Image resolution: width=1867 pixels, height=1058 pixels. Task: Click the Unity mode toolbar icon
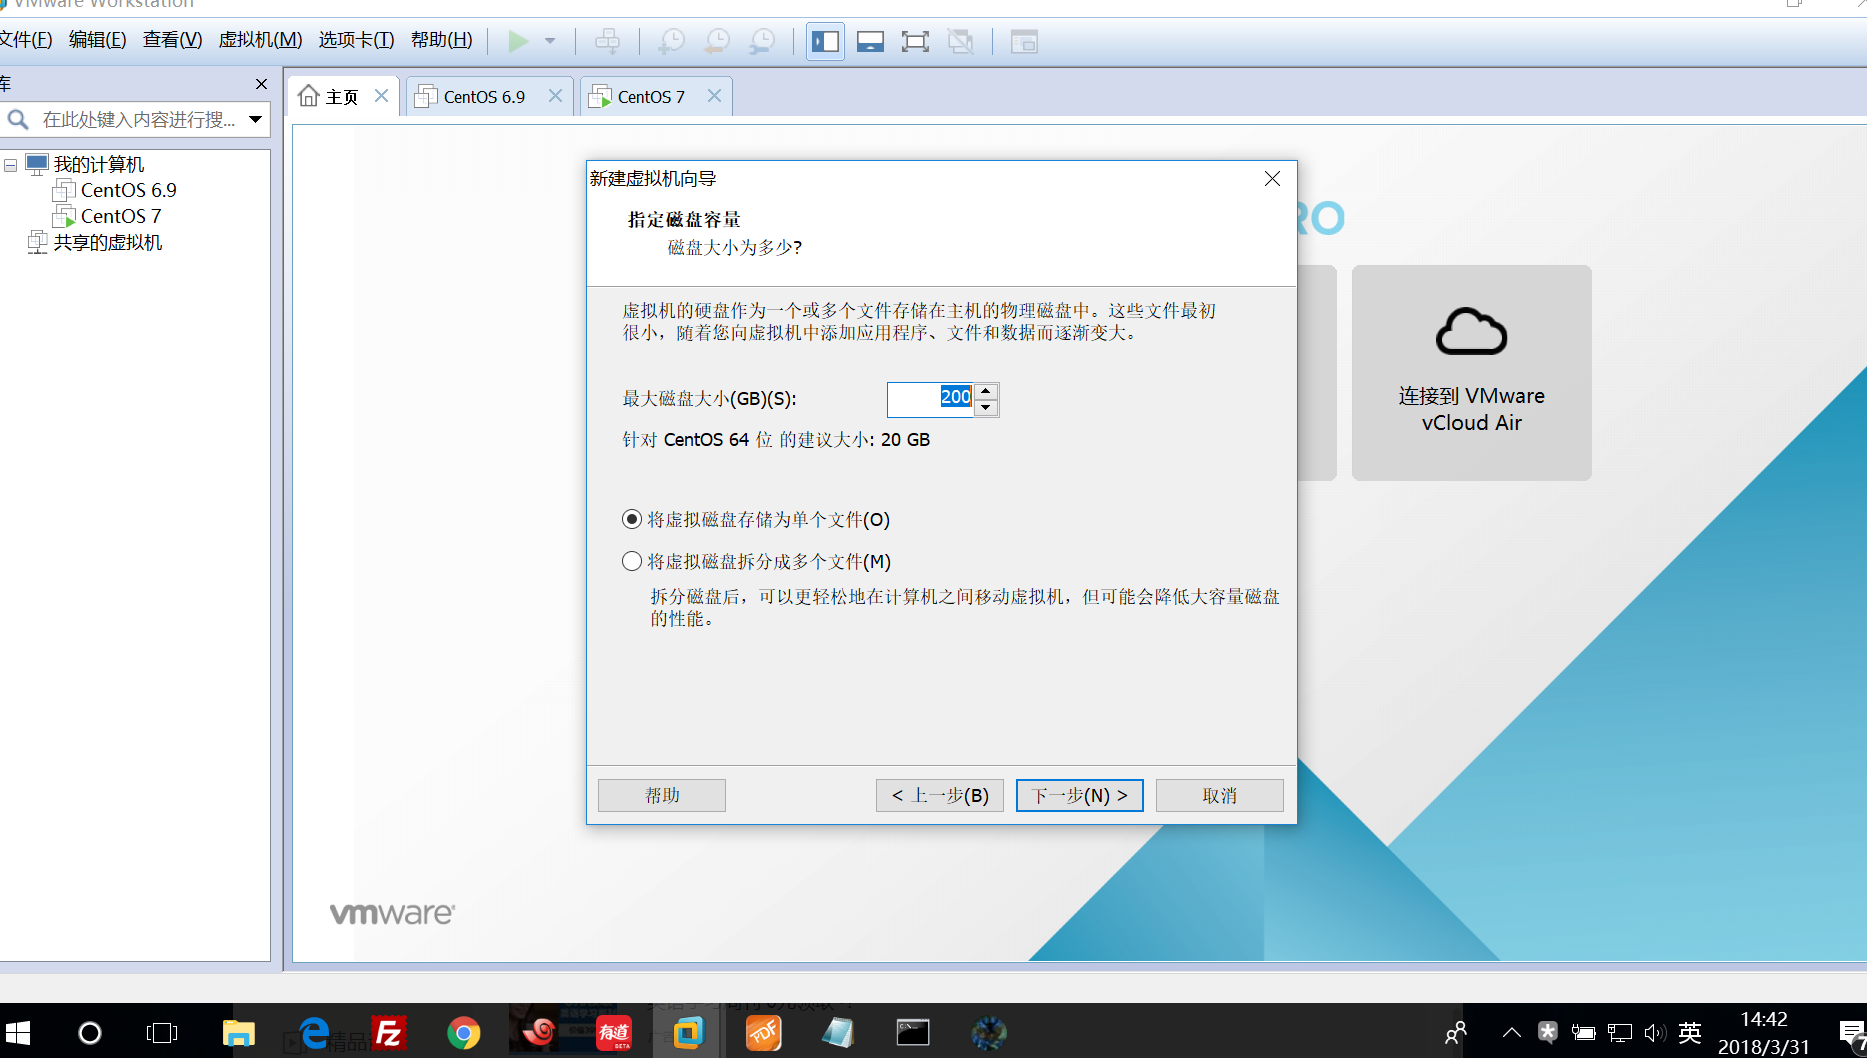tap(961, 41)
